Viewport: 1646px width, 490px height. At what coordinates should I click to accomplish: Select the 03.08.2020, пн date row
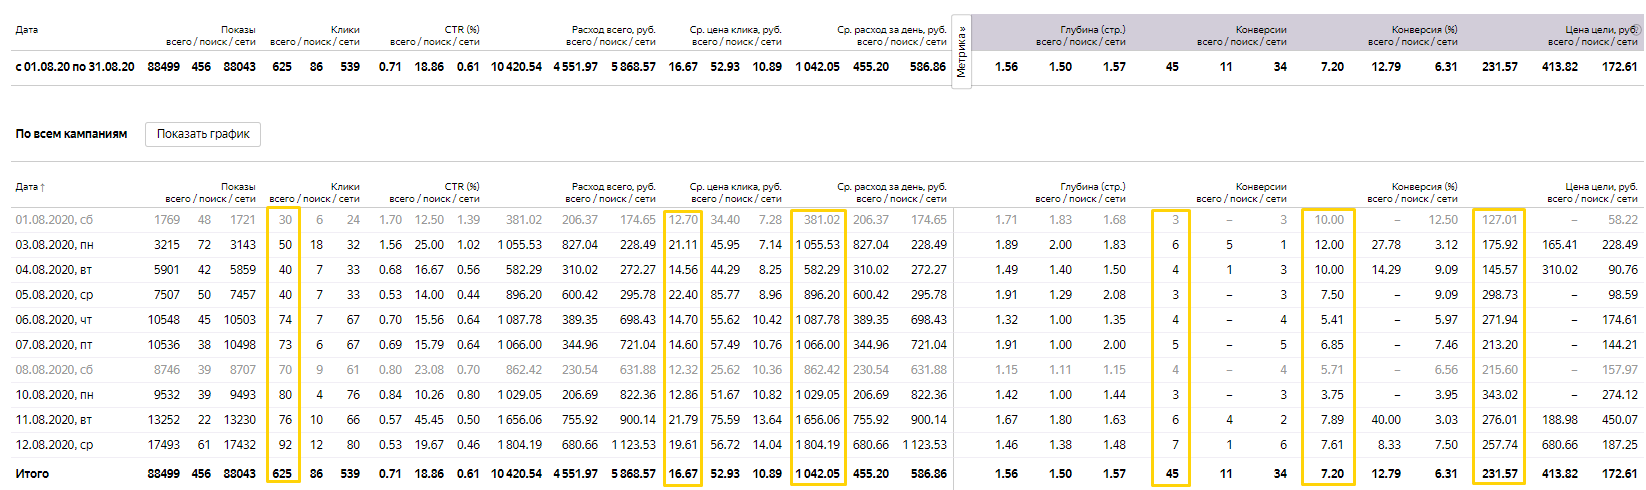click(54, 245)
